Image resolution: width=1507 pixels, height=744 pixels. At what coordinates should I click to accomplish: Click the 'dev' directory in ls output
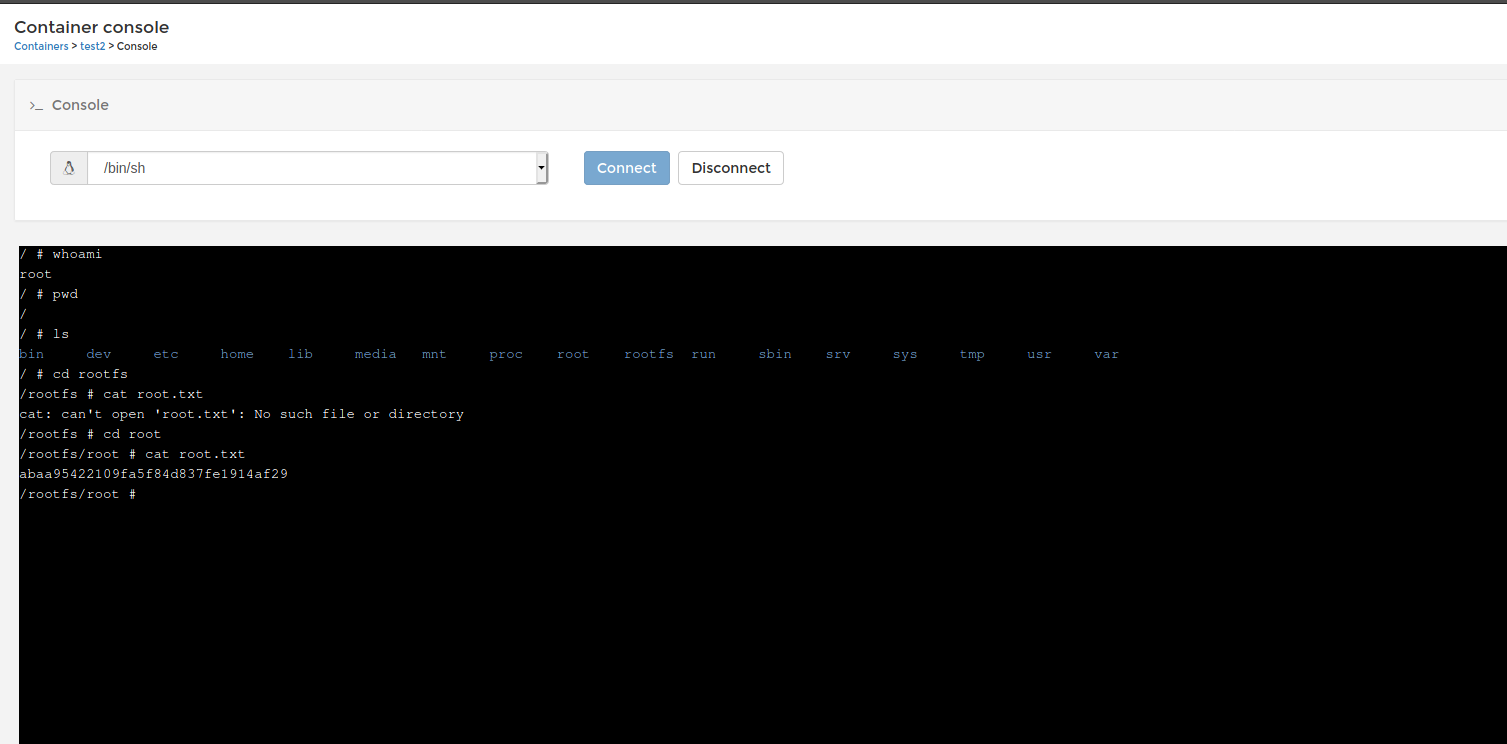[x=99, y=354]
